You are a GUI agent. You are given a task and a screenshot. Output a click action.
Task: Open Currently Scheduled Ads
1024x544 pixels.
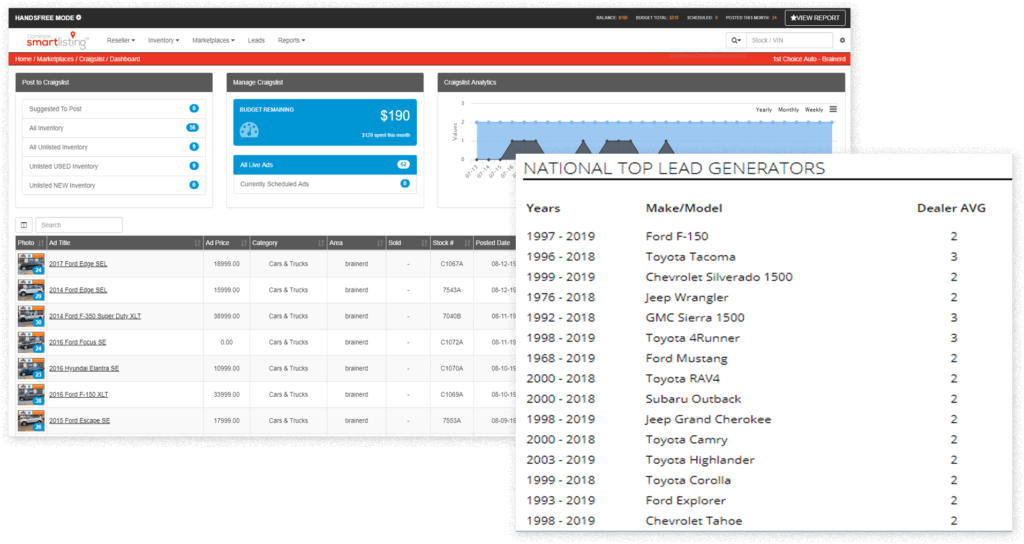coord(325,184)
